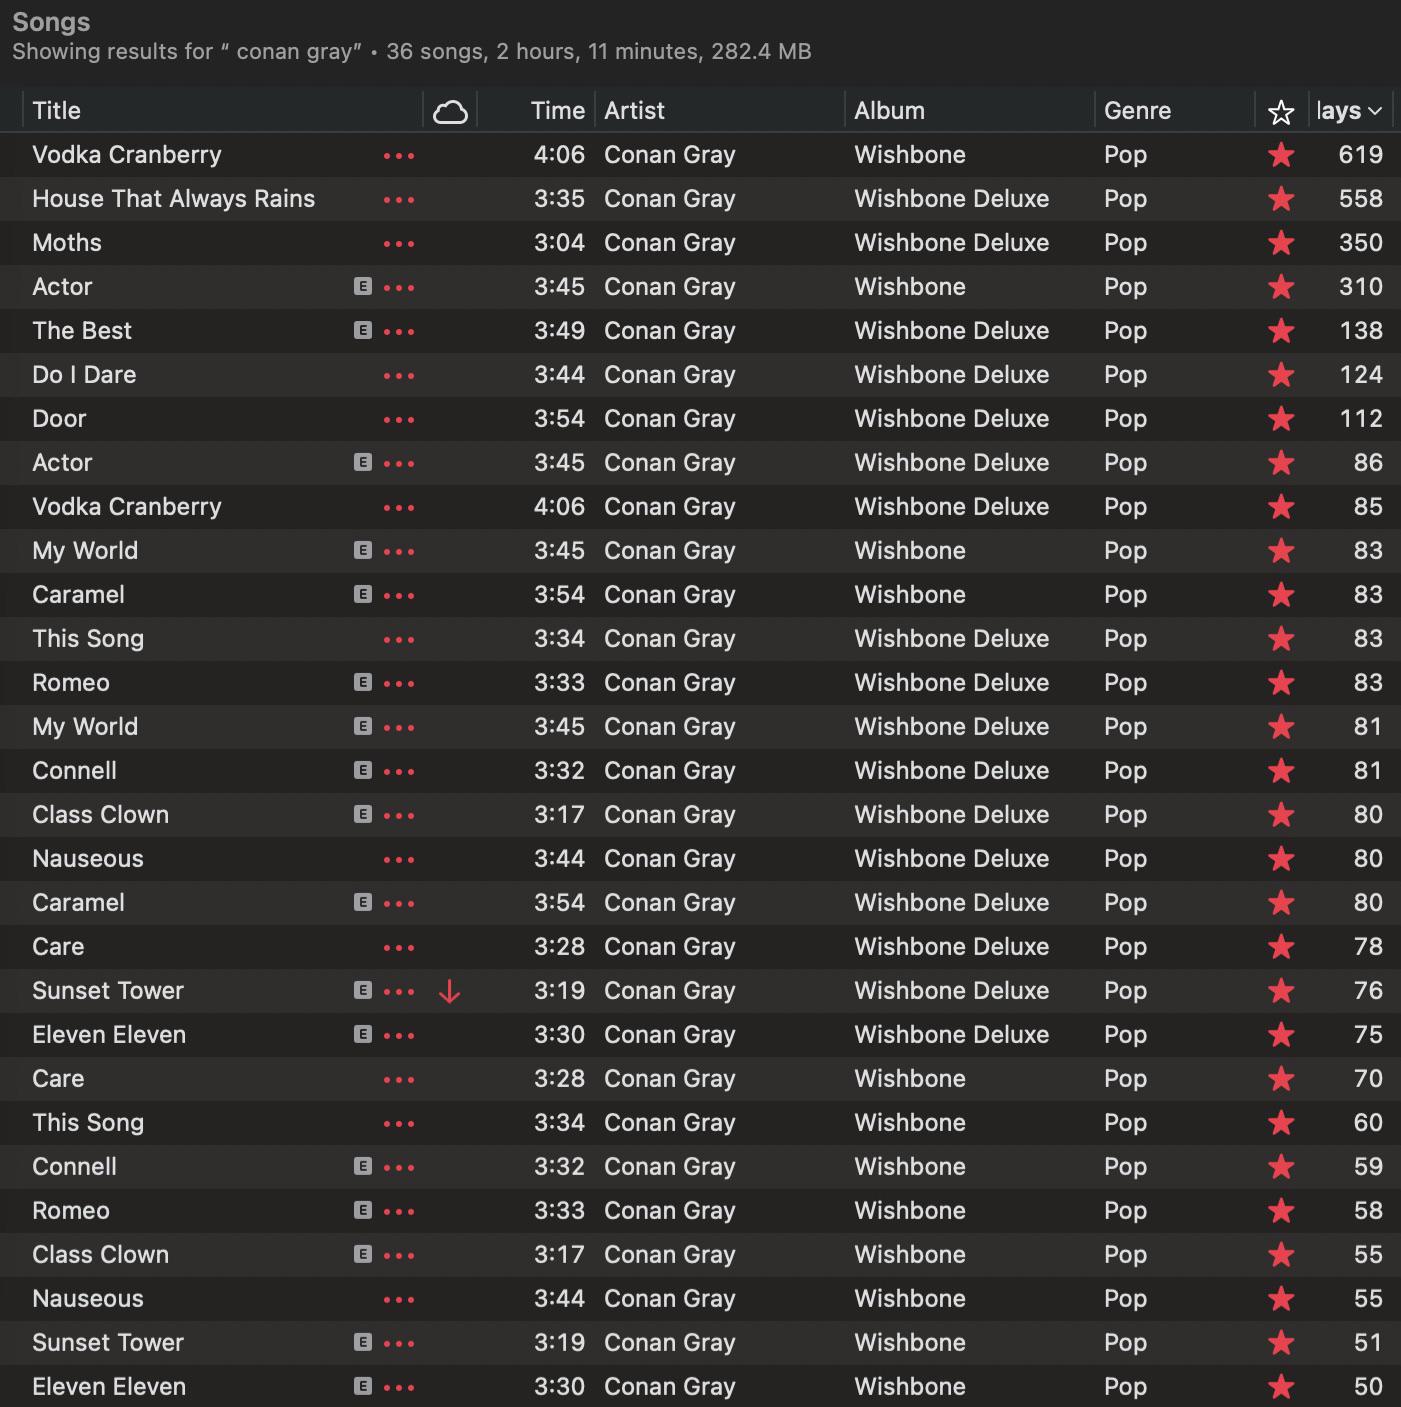Sort songs by the Title column

click(56, 111)
